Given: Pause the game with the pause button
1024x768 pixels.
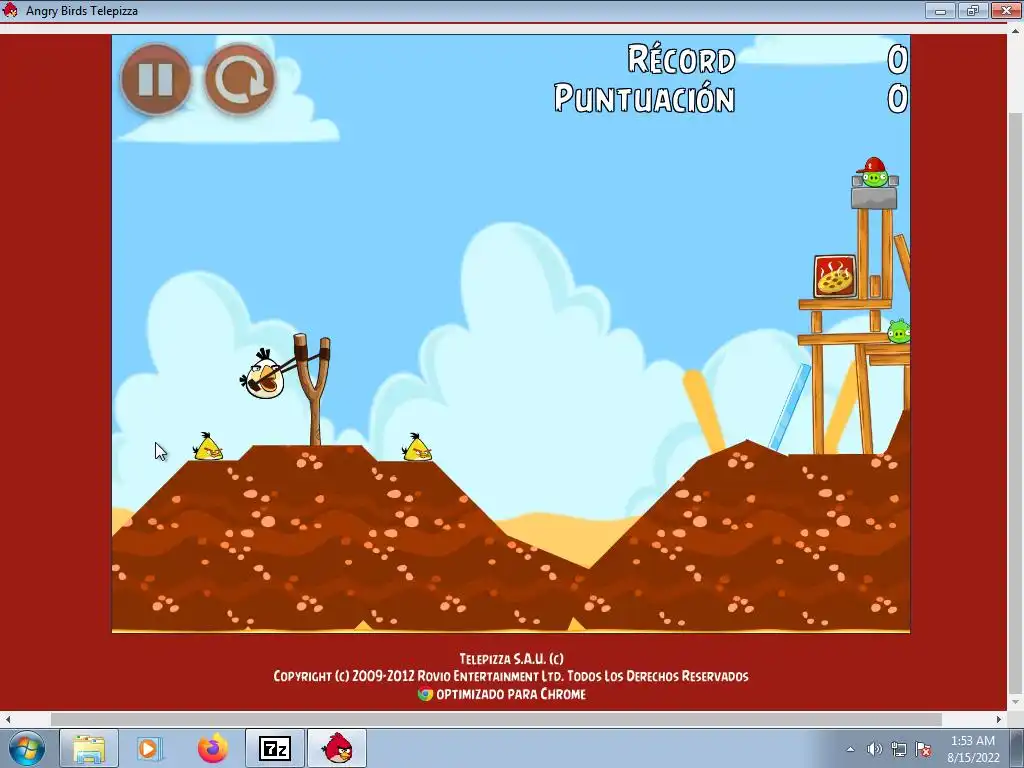Looking at the screenshot, I should click(155, 80).
